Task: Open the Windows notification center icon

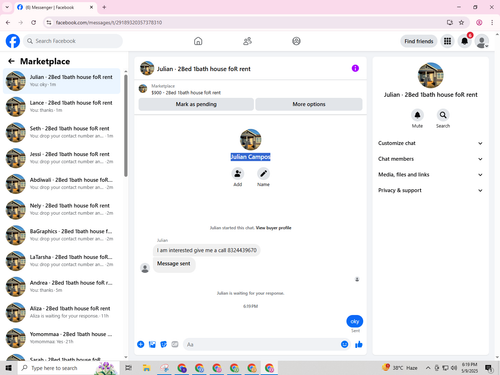Action: pyautogui.click(x=489, y=368)
